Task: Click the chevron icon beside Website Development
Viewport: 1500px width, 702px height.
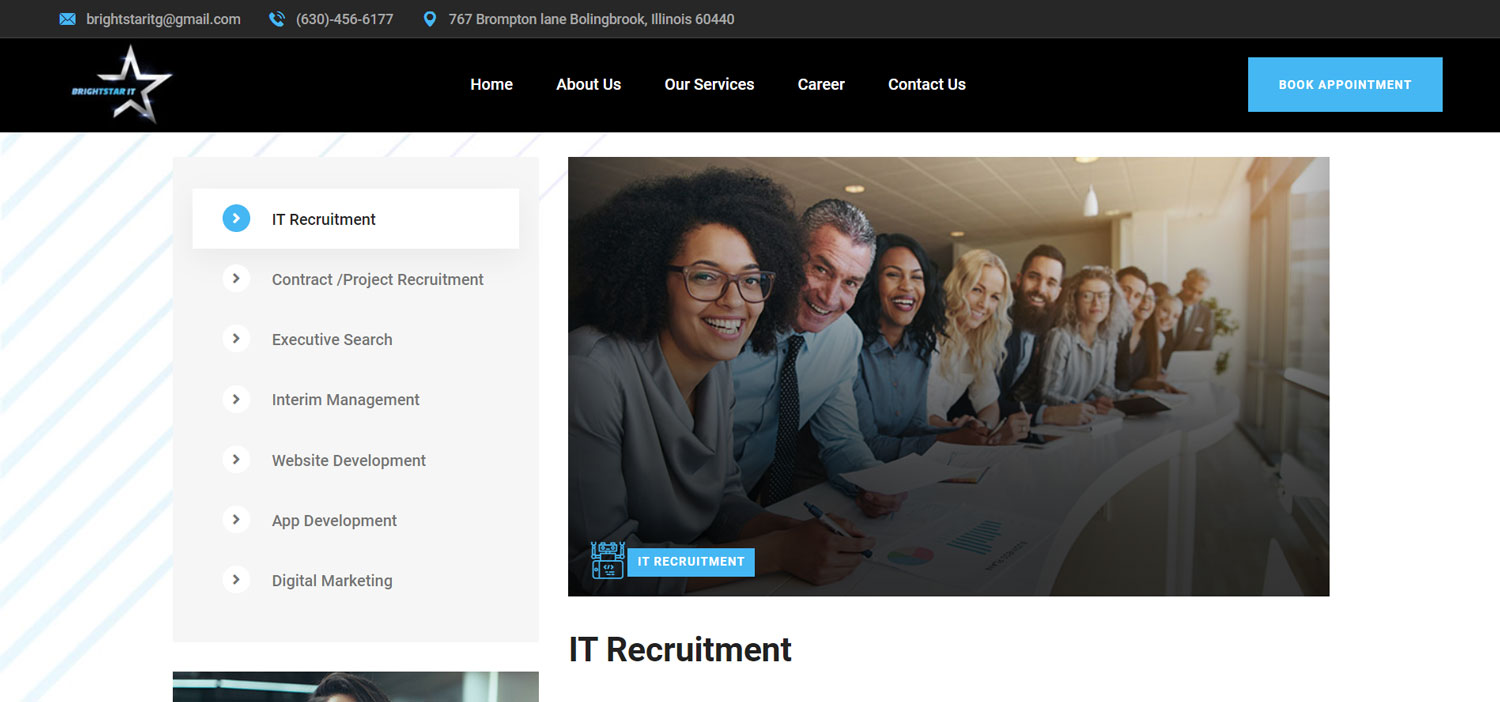Action: click(x=236, y=460)
